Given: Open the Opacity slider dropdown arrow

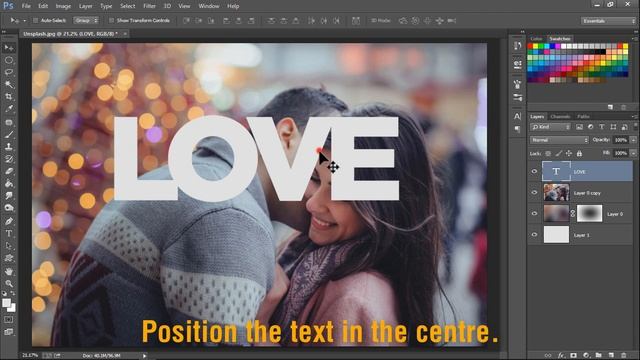Looking at the screenshot, I should 633,140.
